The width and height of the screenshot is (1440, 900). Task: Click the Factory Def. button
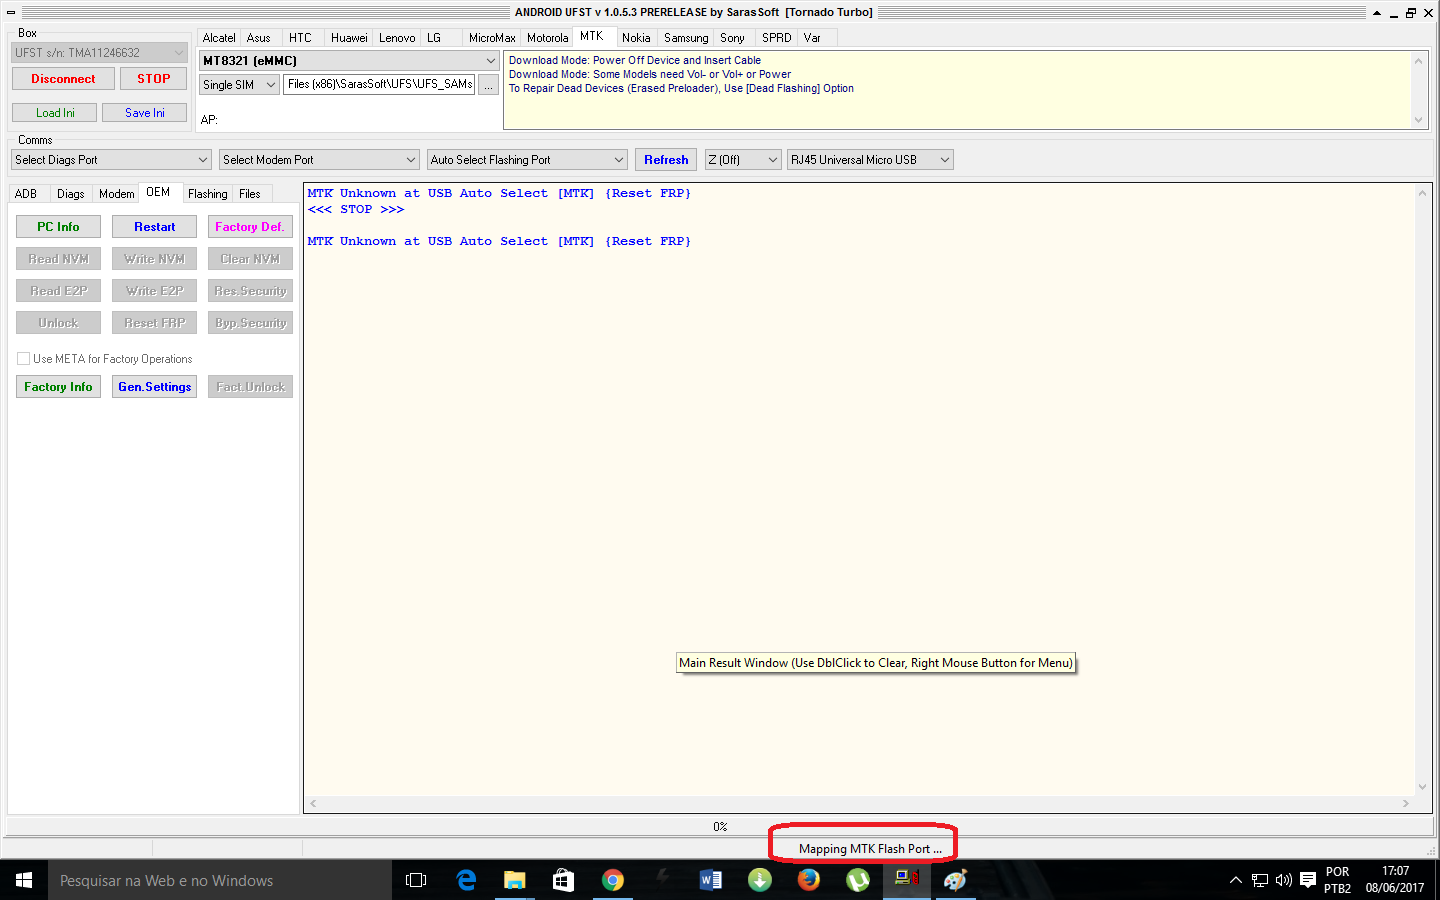250,227
